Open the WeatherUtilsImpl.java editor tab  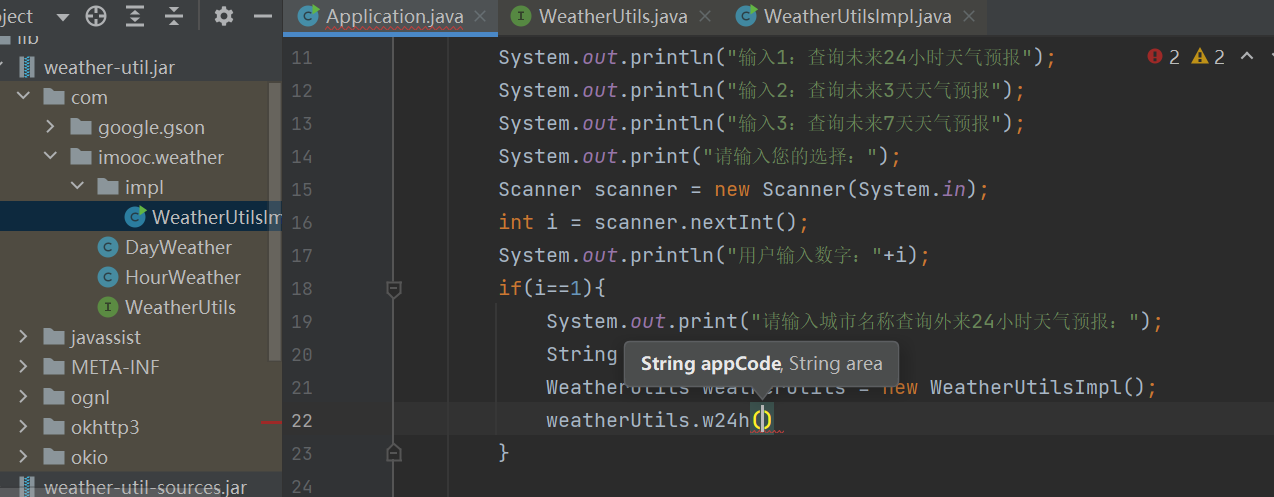pyautogui.click(x=857, y=16)
